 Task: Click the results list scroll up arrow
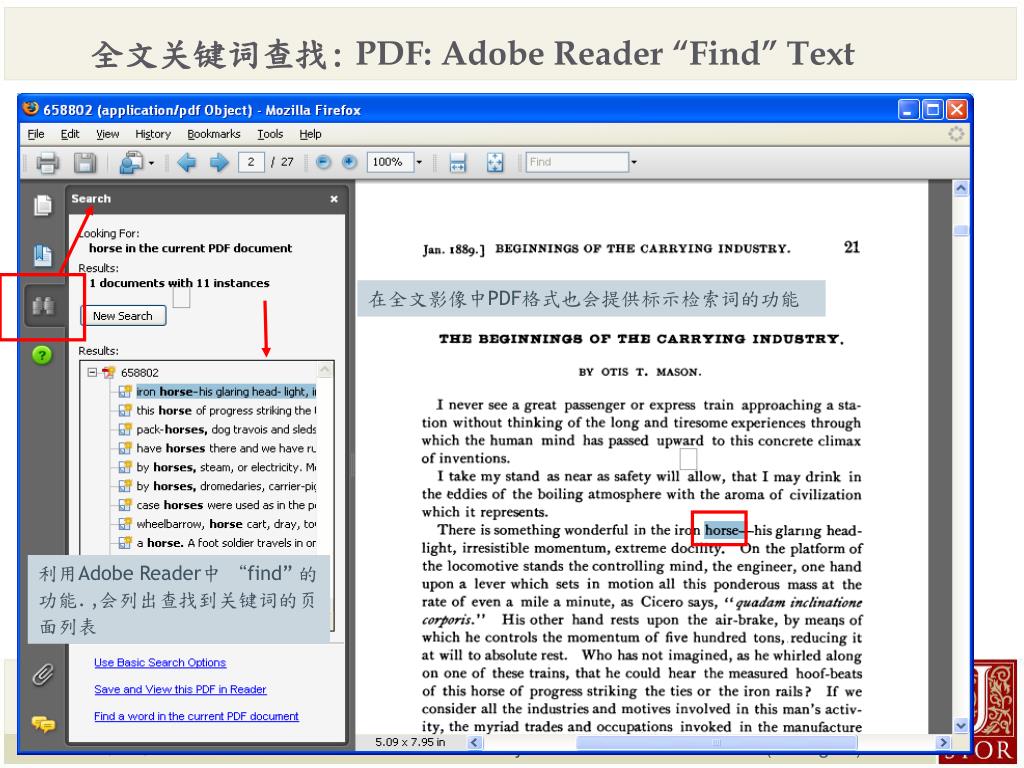(325, 371)
